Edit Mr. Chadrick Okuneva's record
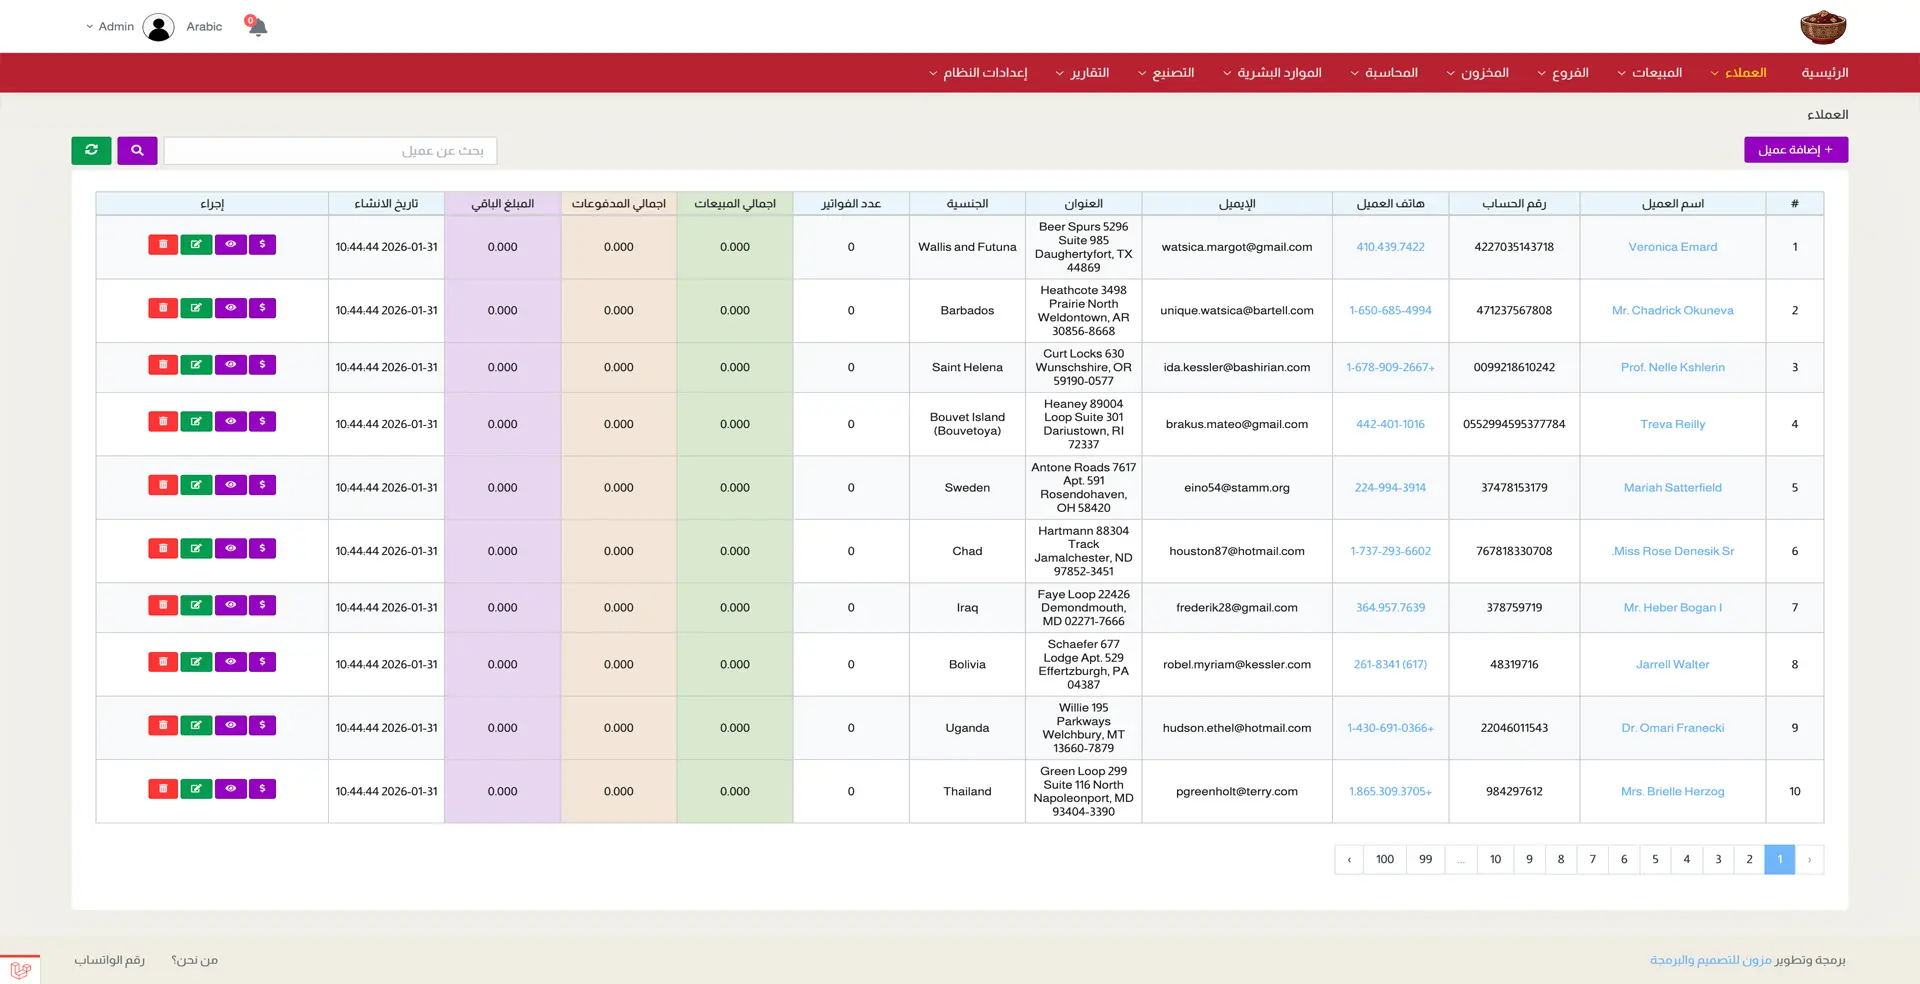1920x984 pixels. [196, 308]
